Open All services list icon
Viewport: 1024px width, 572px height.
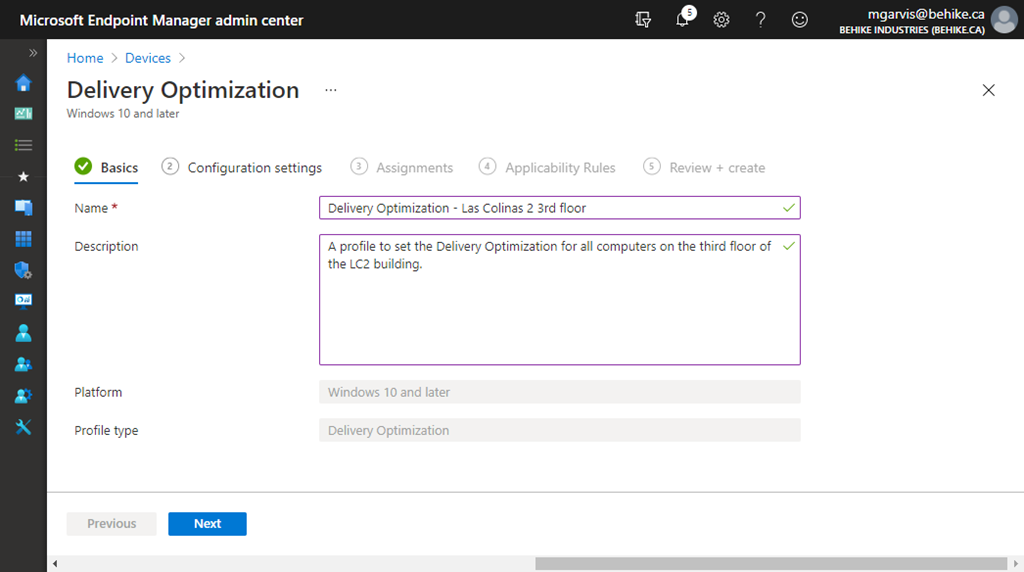point(23,145)
